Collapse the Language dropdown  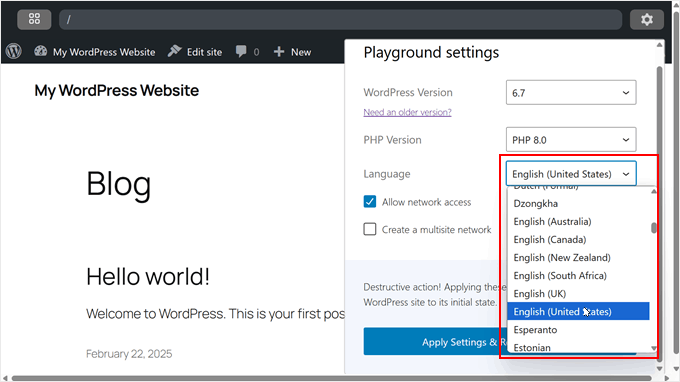[x=571, y=173]
